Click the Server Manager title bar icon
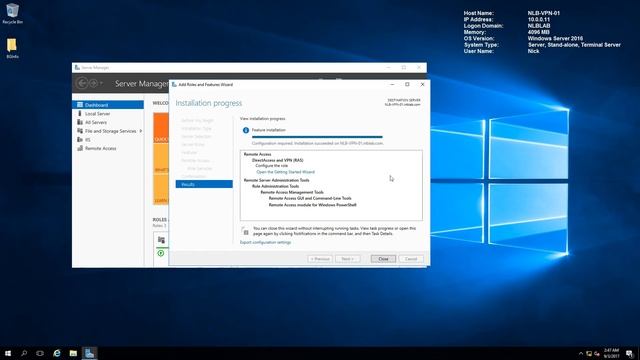This screenshot has width=640, height=360. click(x=77, y=67)
